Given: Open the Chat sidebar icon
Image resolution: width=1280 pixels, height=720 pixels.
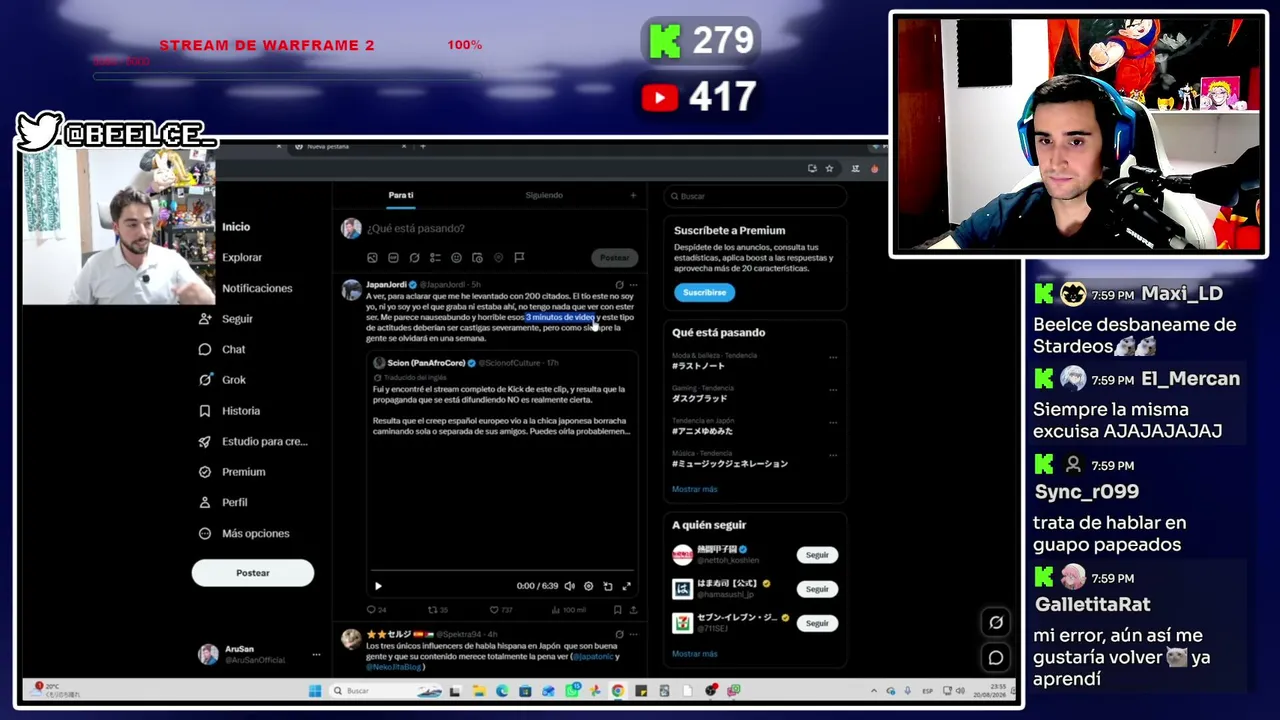Looking at the screenshot, I should pyautogui.click(x=205, y=349).
